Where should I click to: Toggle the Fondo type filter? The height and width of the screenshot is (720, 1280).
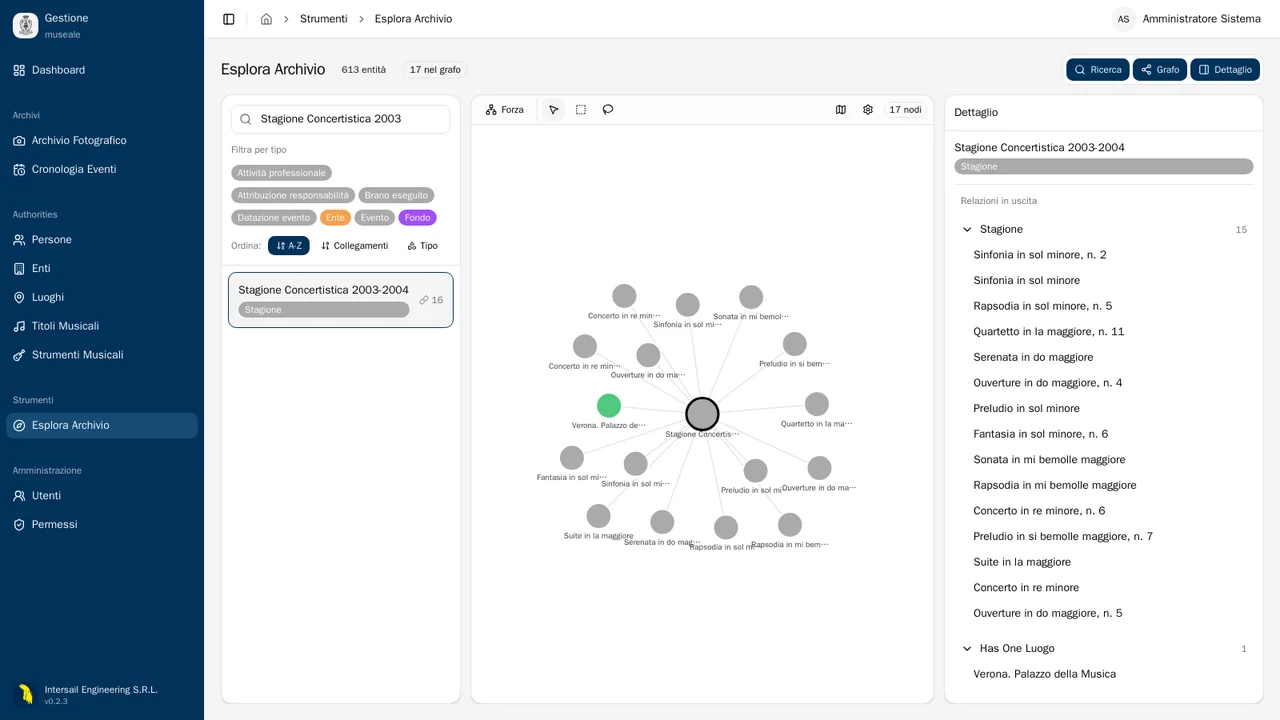click(x=418, y=218)
